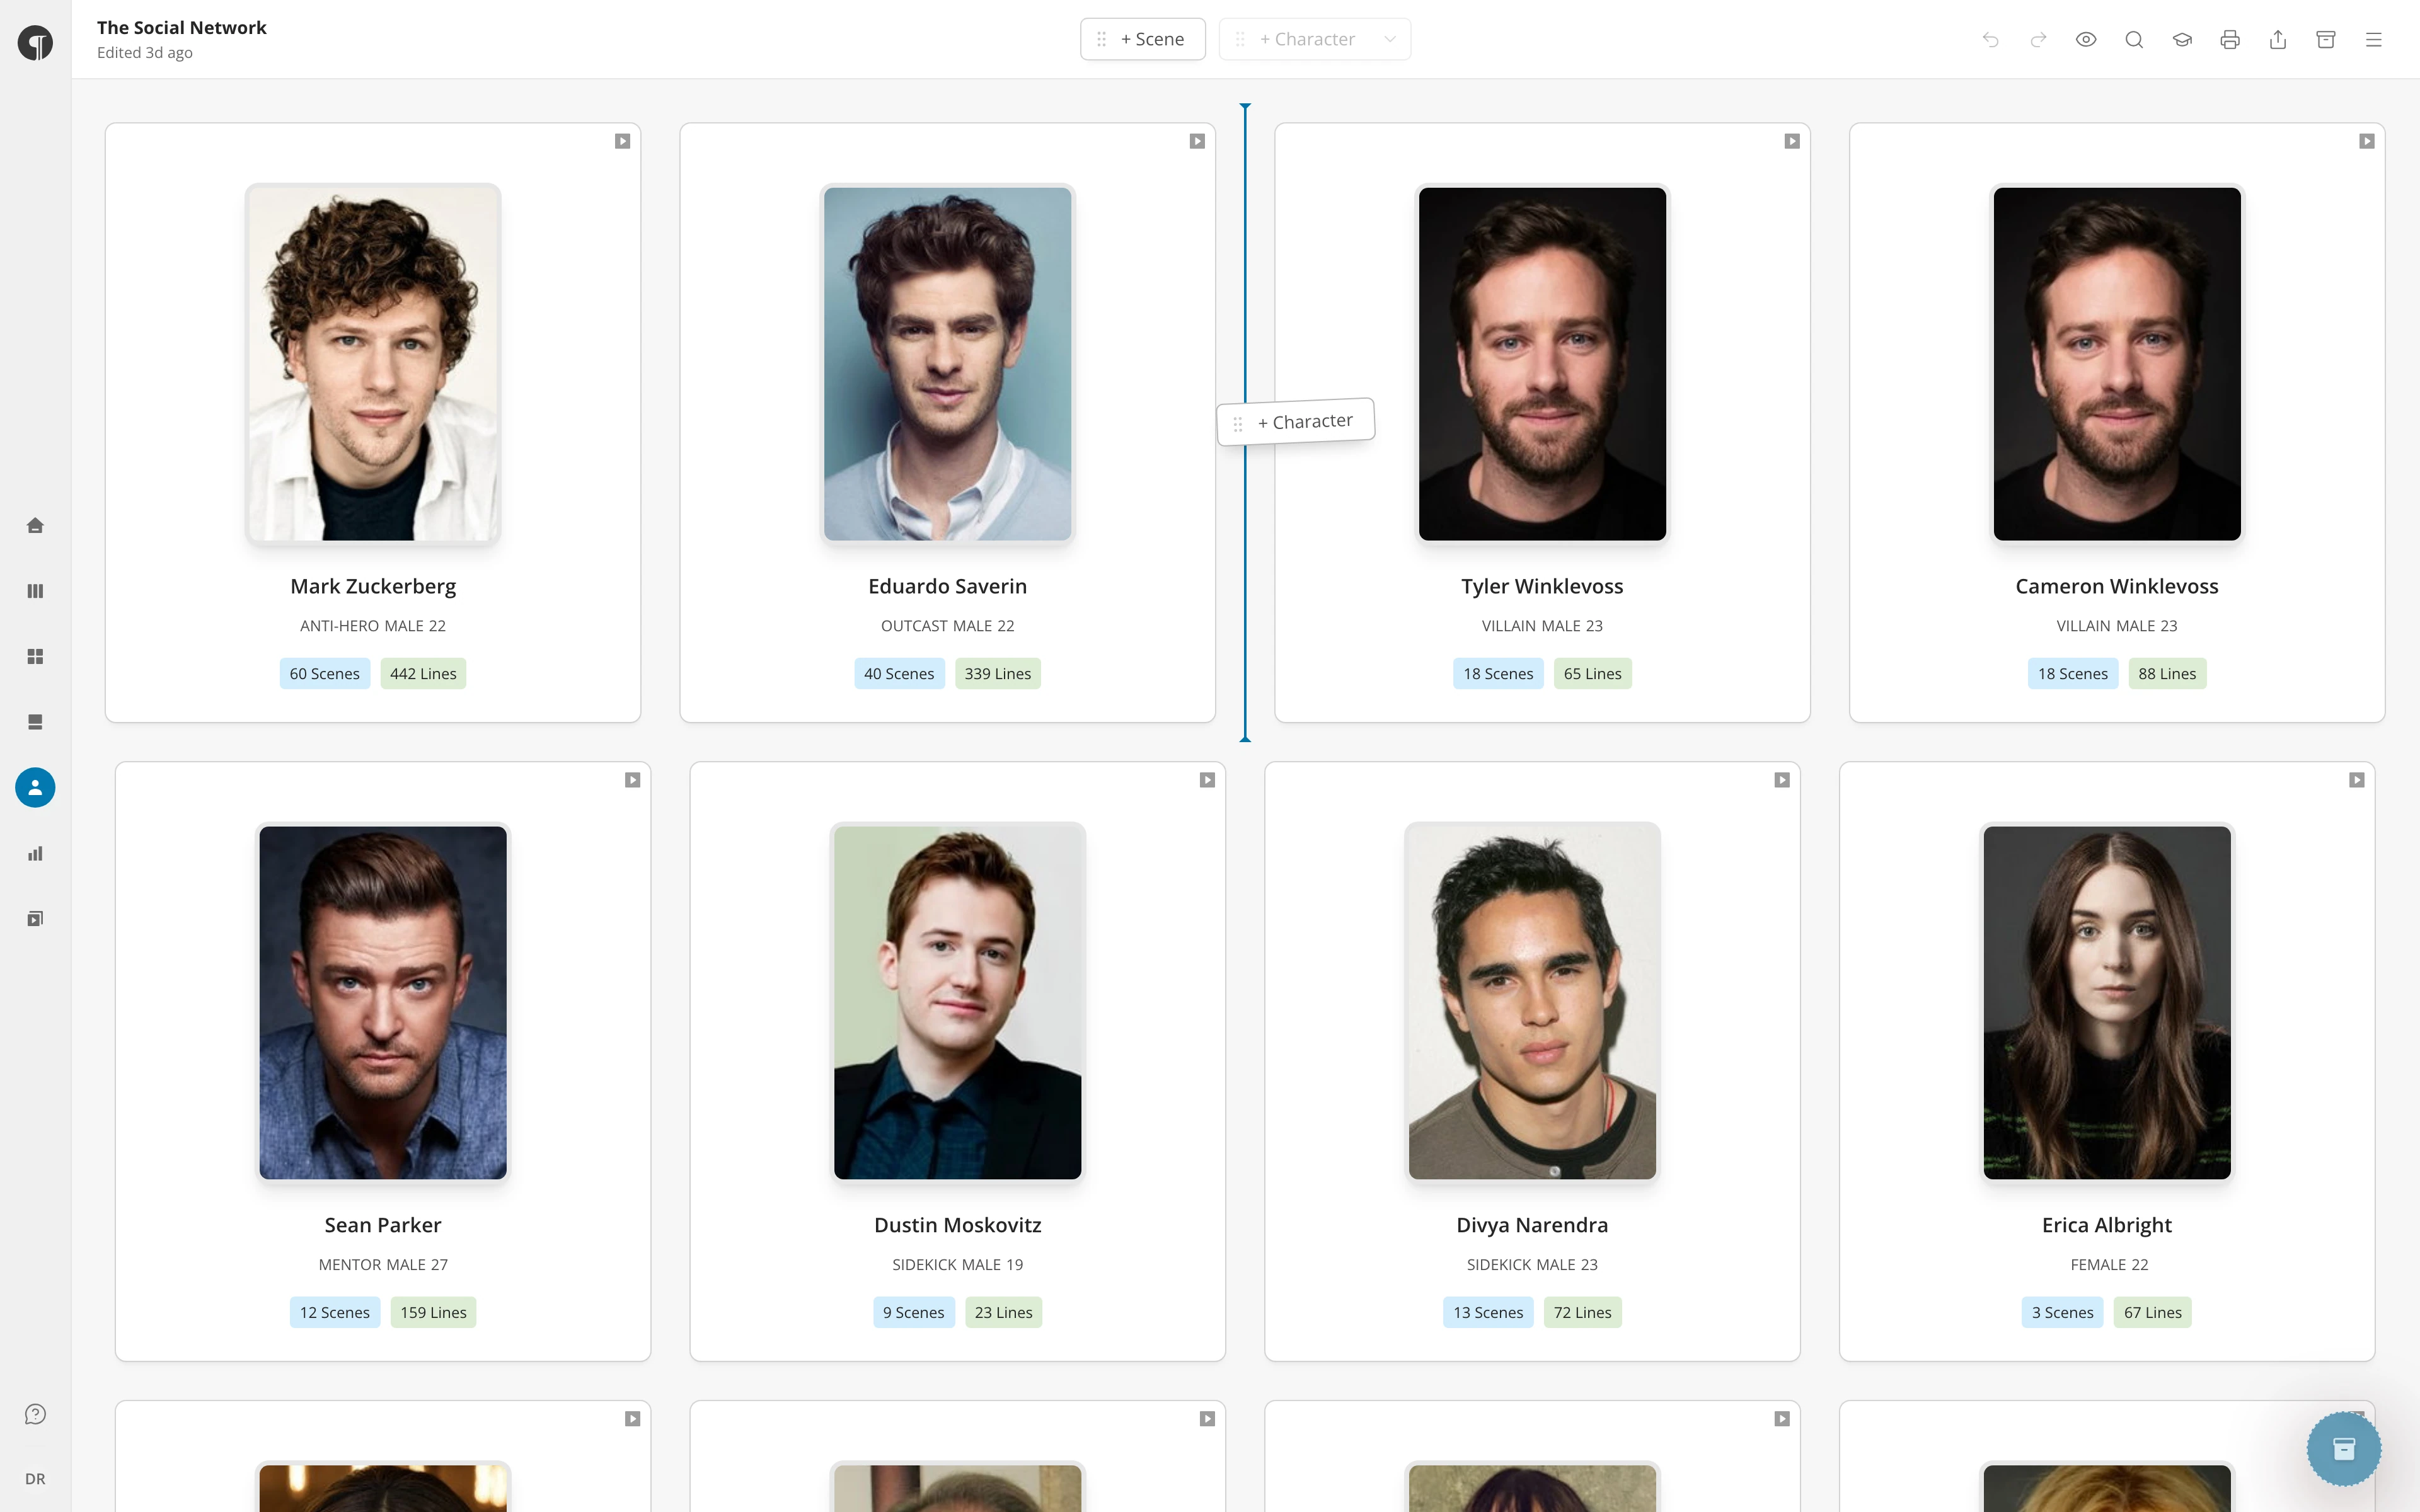Click Mark Zuckerberg's portrait photo
This screenshot has height=1512, width=2420.
373,364
